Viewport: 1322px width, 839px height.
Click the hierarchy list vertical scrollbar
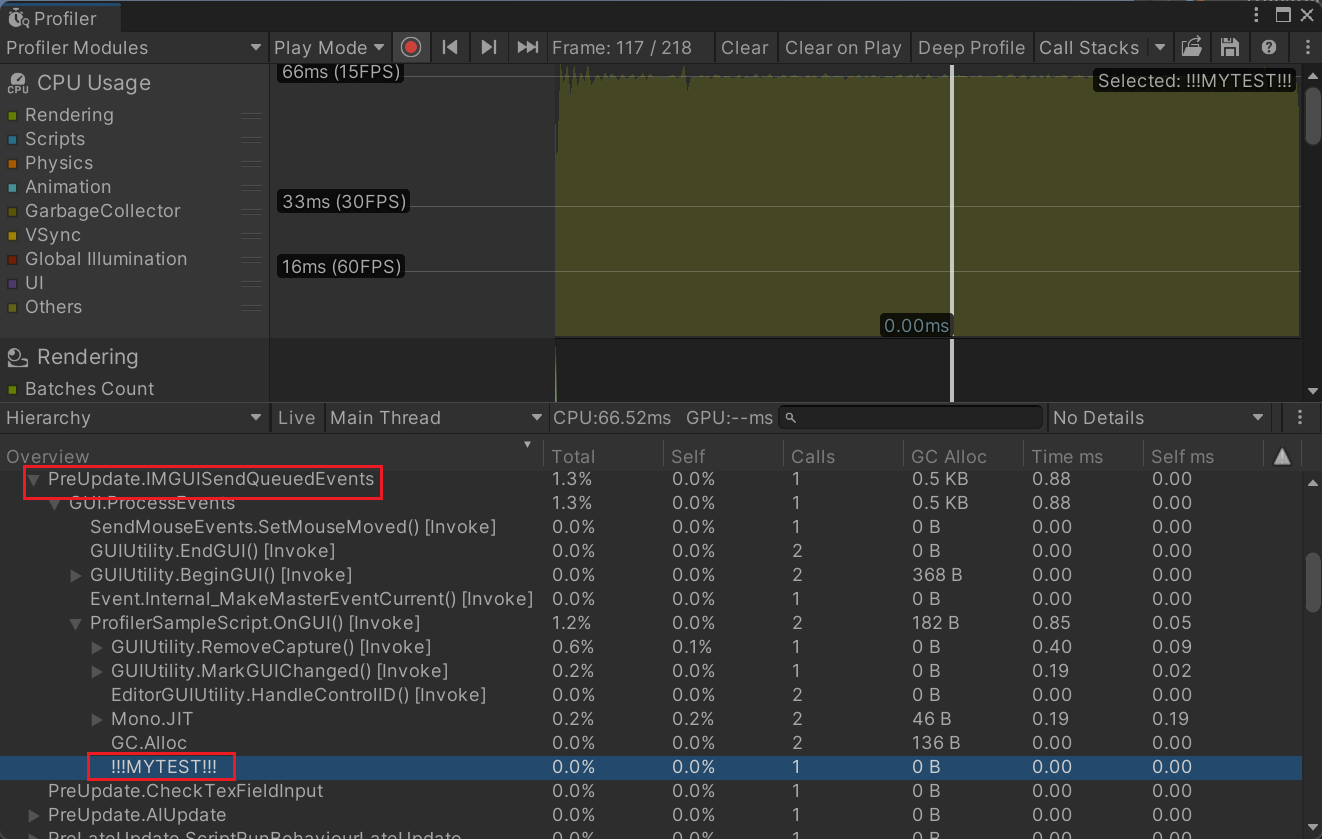coord(1314,581)
